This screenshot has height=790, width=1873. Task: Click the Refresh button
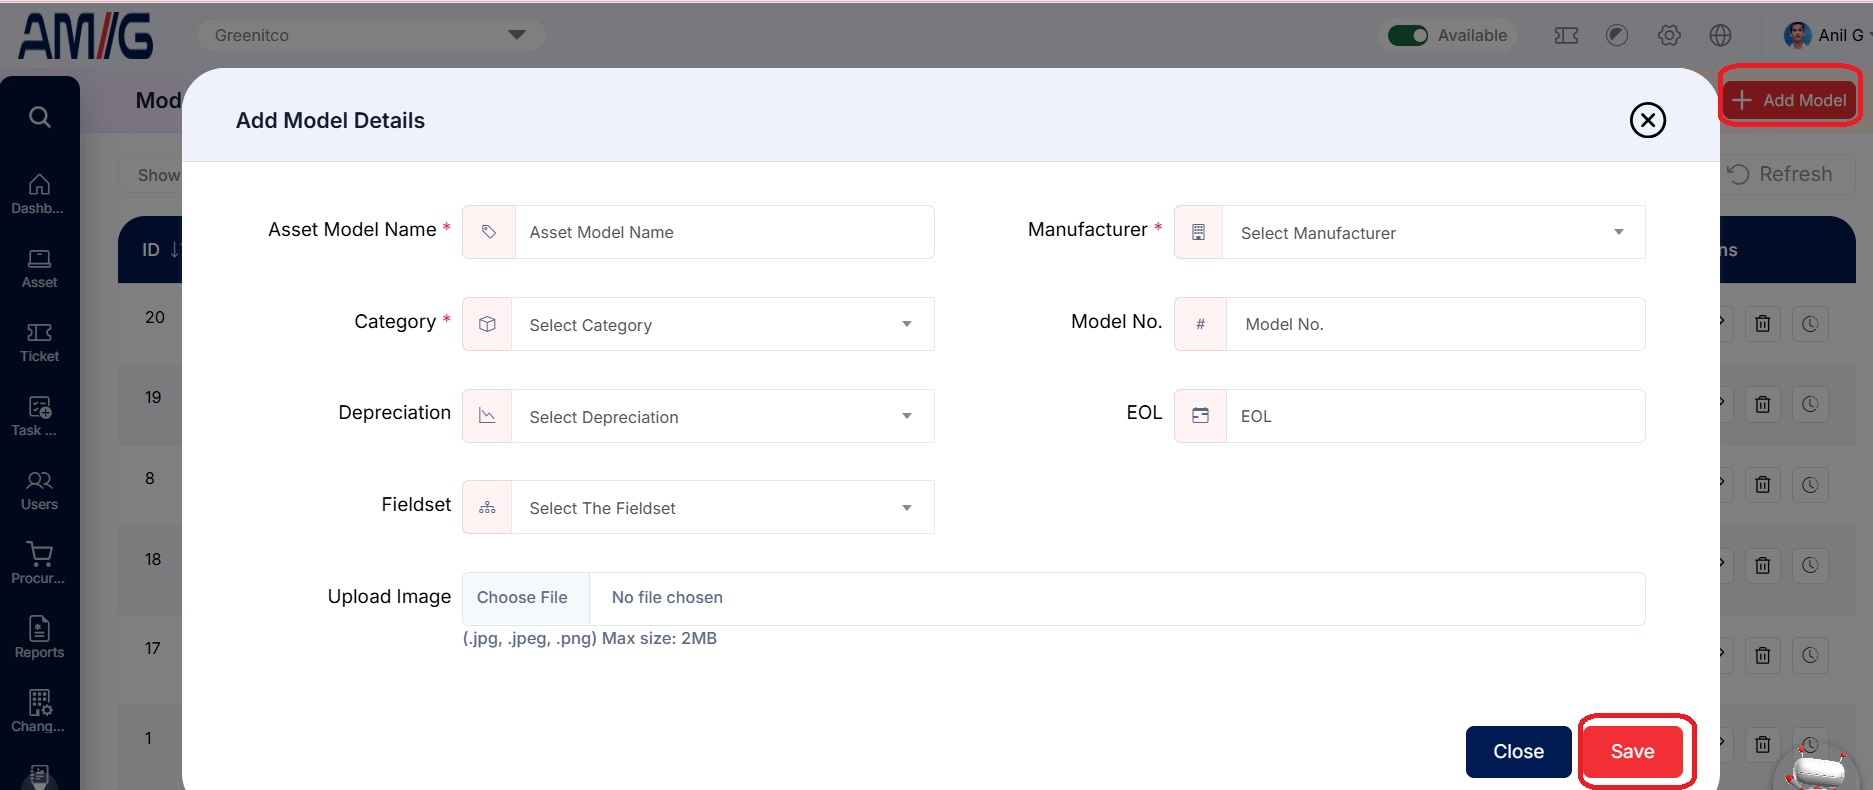(1780, 174)
